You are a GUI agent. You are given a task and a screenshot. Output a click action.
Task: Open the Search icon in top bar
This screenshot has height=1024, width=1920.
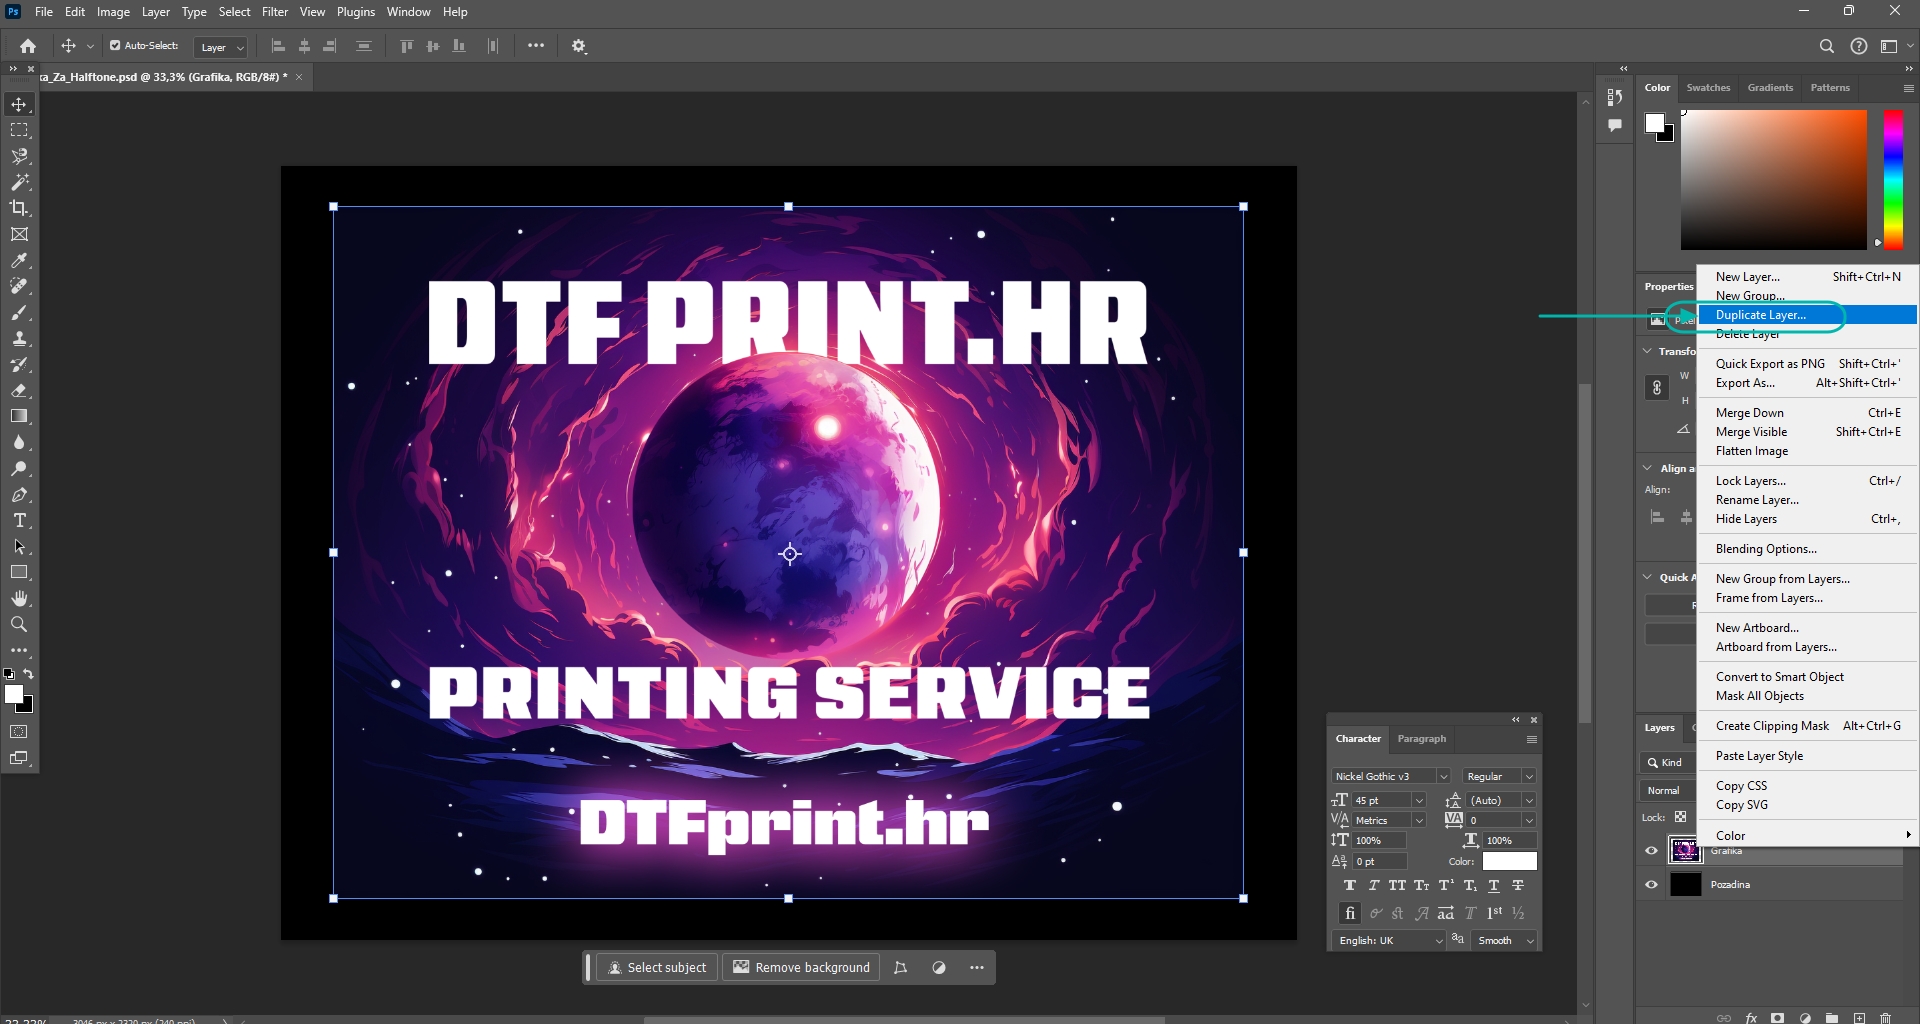(1826, 46)
